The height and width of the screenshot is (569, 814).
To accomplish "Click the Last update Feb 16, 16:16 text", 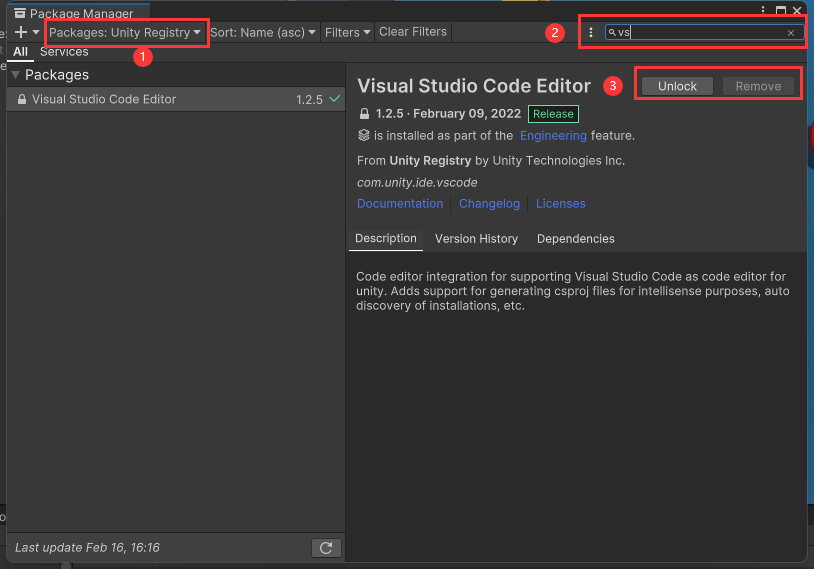I will click(x=87, y=548).
